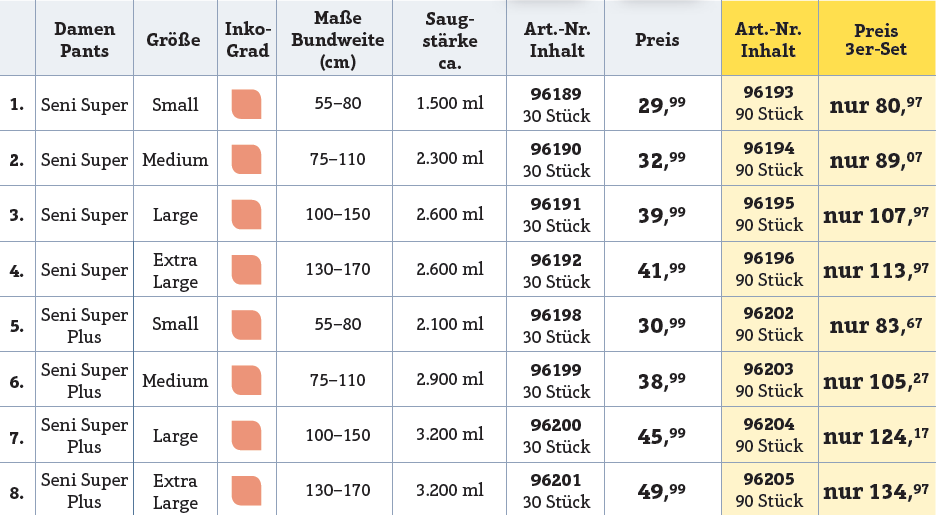Viewport: 936px width, 515px height.
Task: Click the set price nur 134,97
Action: [x=876, y=491]
